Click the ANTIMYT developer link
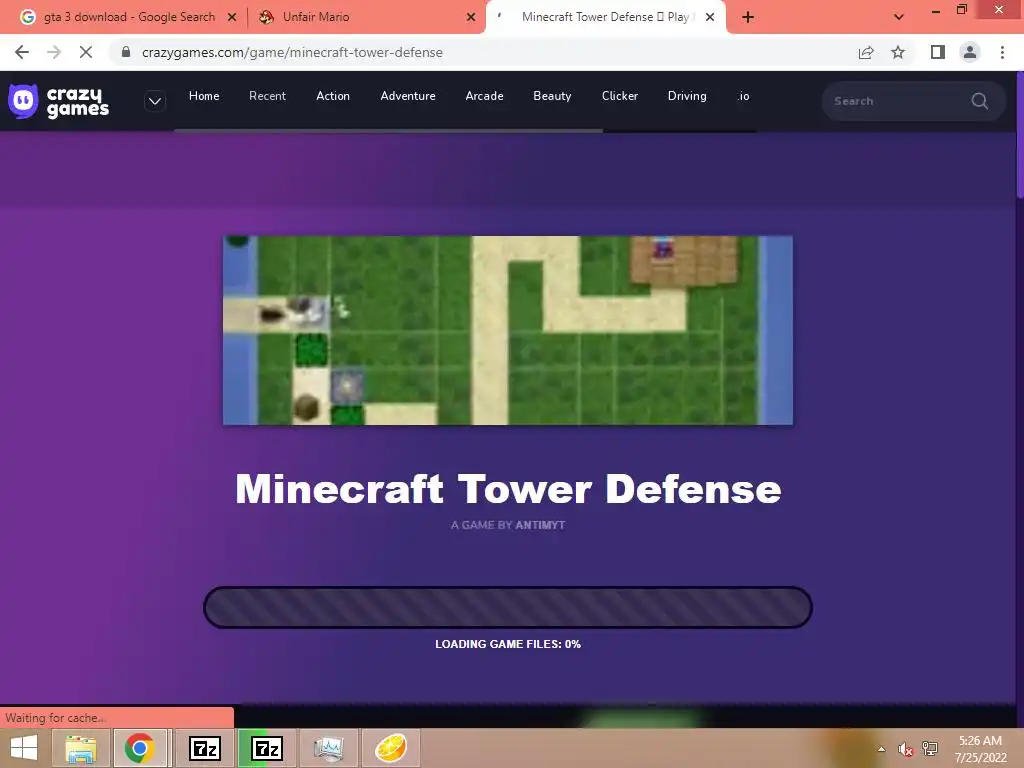This screenshot has width=1024, height=768. [x=540, y=525]
